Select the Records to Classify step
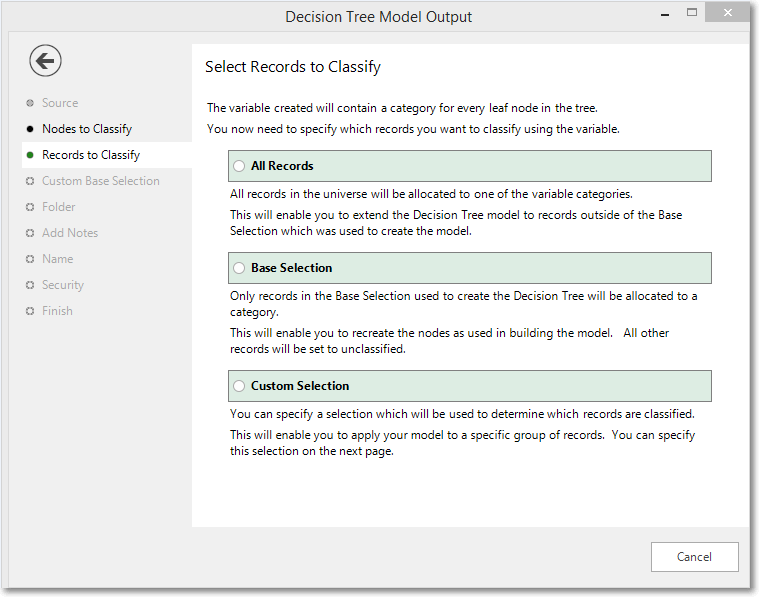759x597 pixels. tap(91, 155)
